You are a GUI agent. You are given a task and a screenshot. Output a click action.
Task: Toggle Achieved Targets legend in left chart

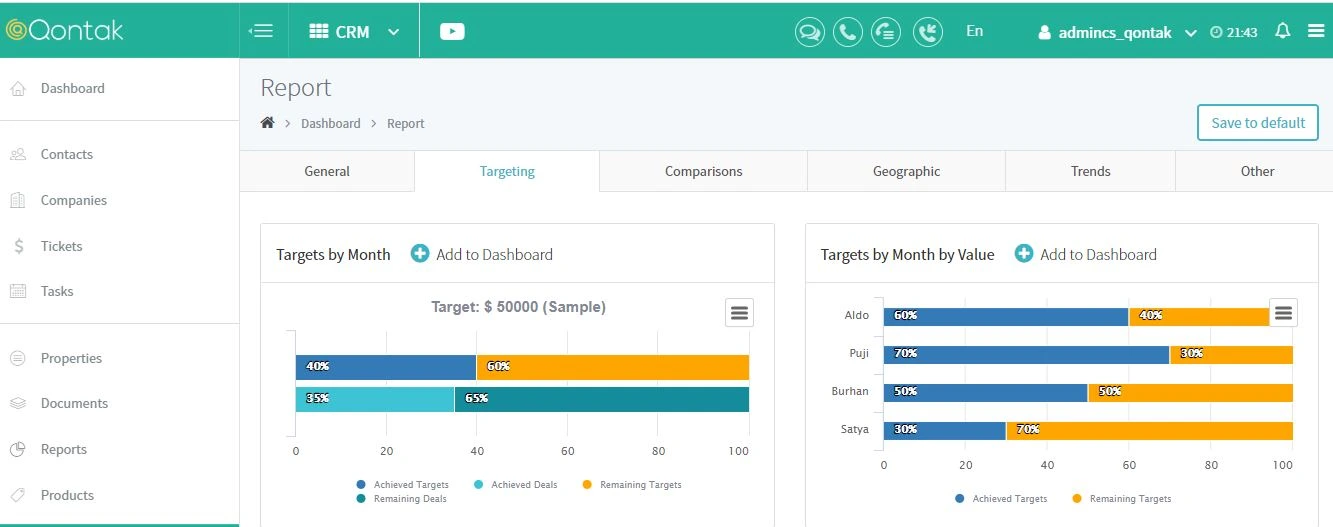point(402,485)
